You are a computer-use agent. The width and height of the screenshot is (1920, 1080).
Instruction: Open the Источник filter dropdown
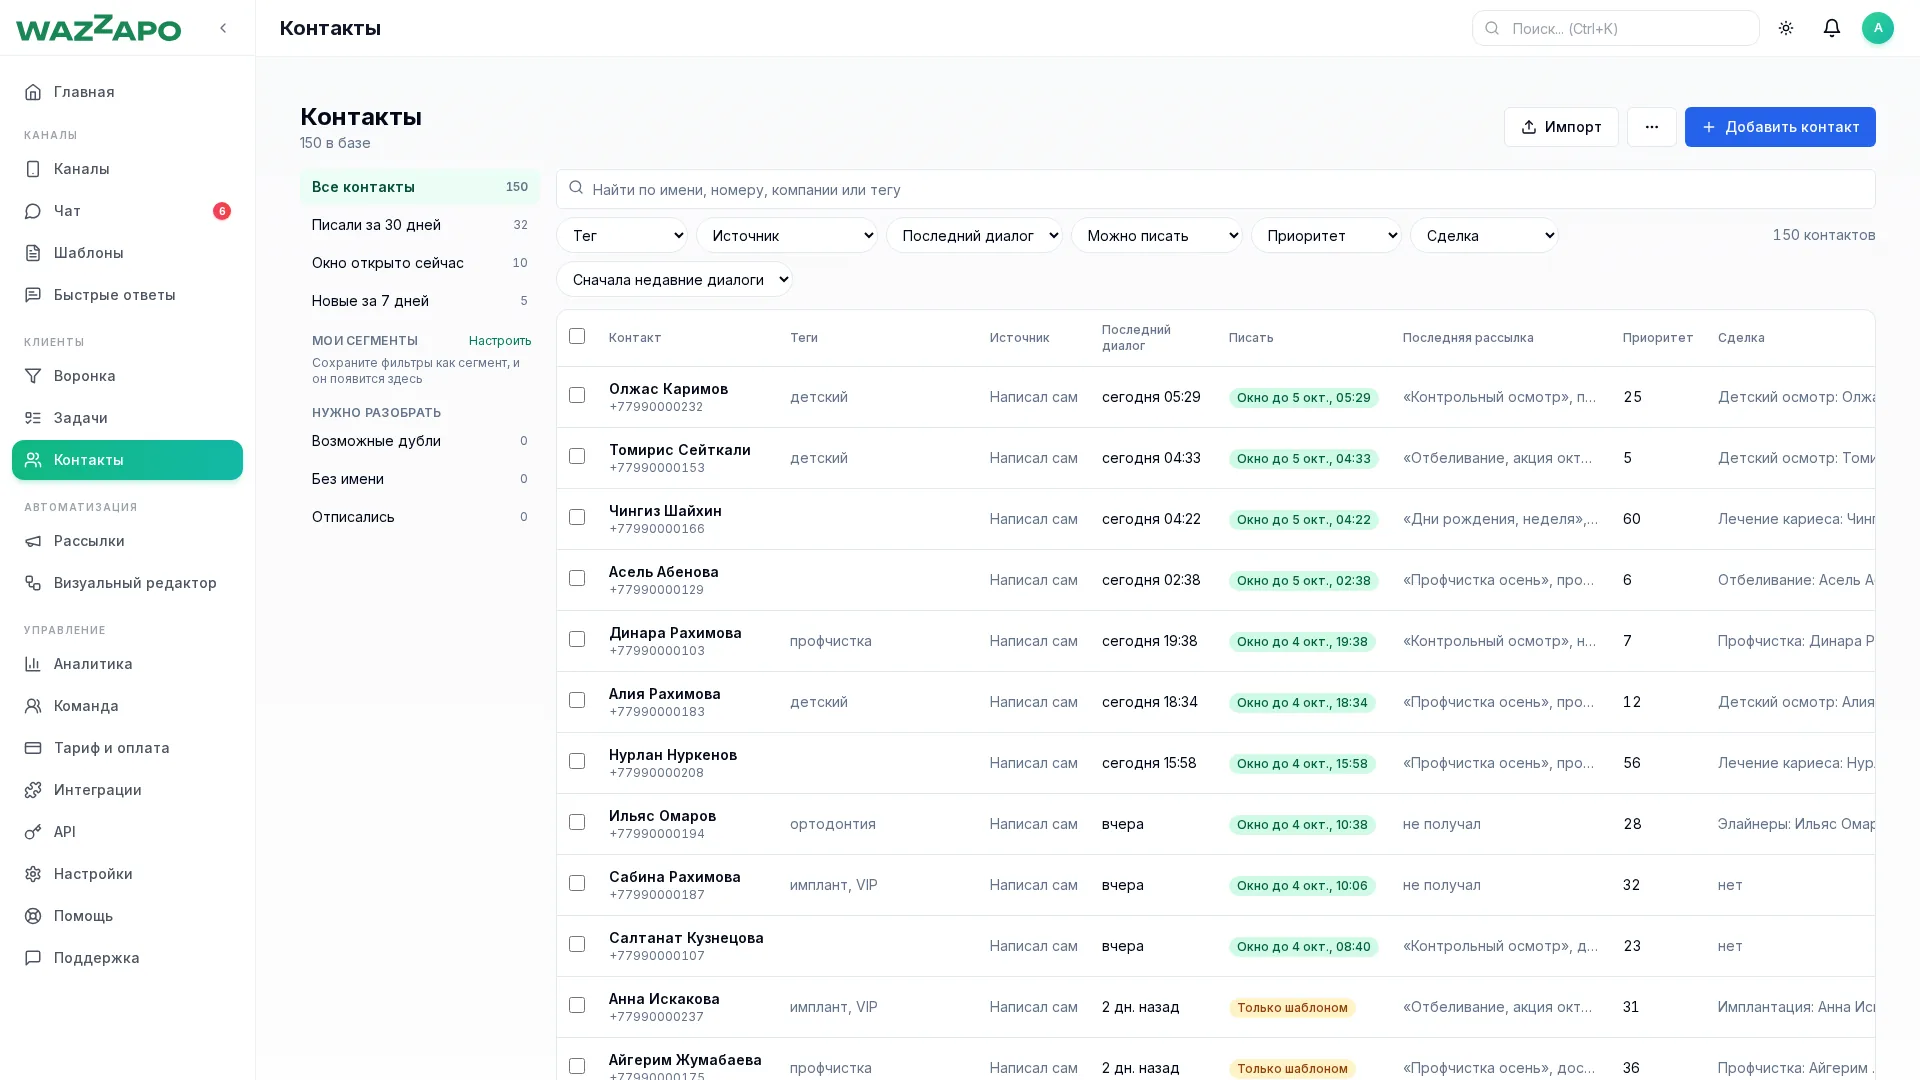coord(787,235)
